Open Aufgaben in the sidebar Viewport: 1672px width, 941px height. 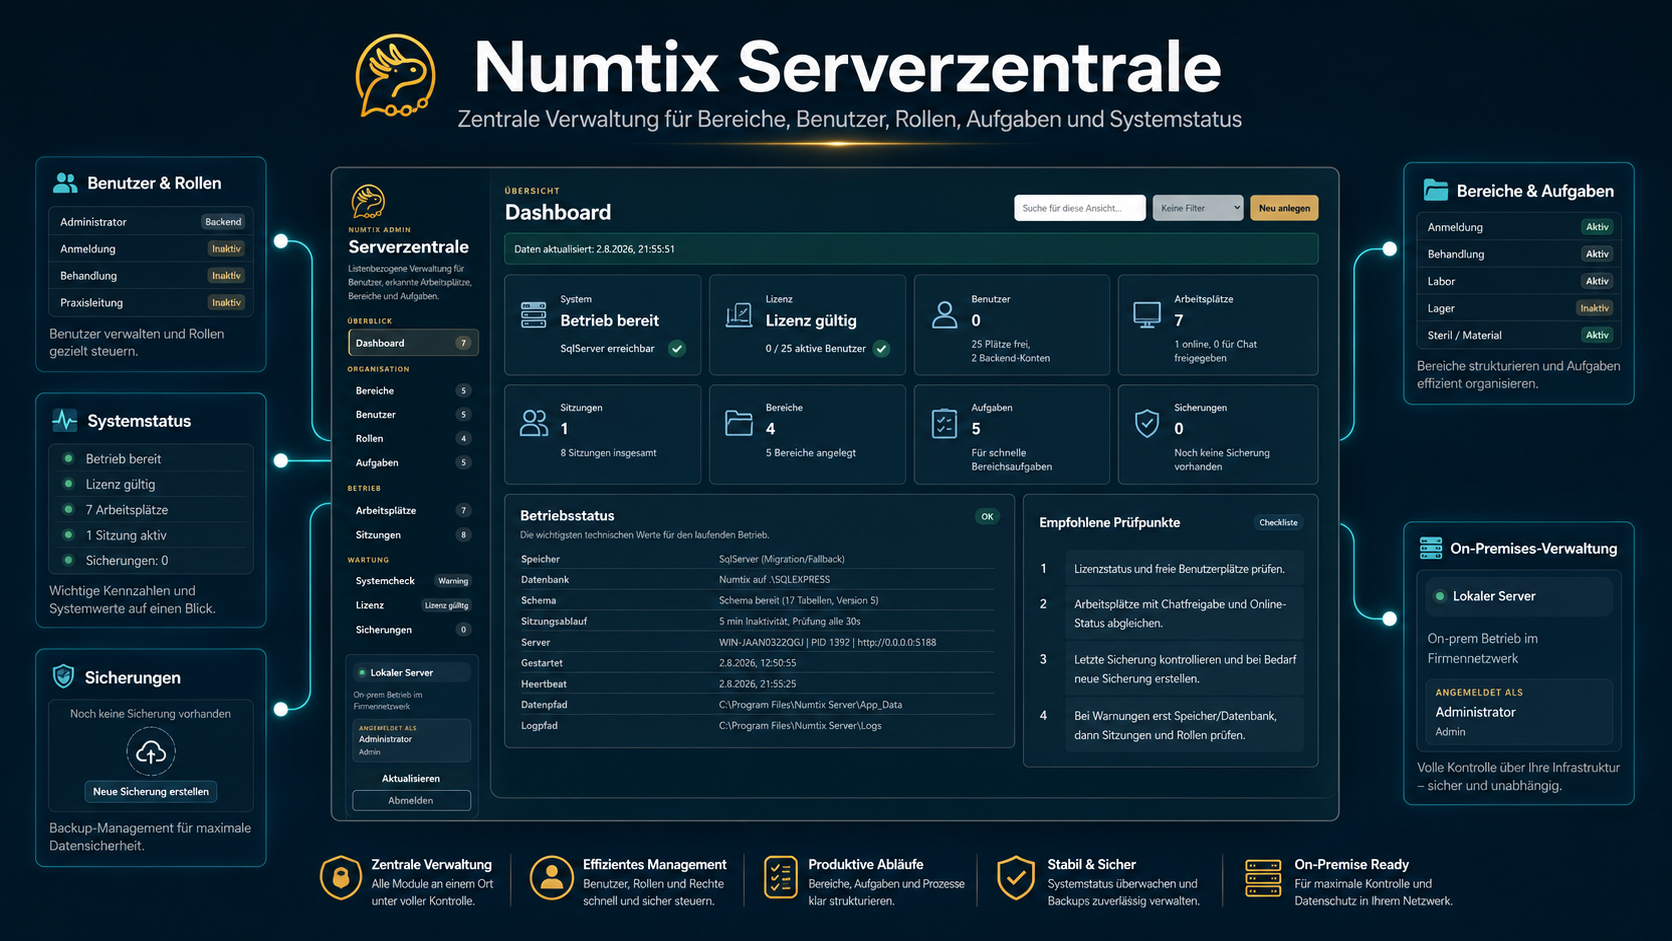coord(412,463)
